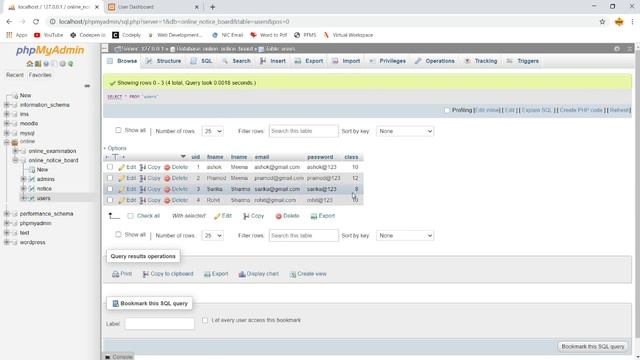Click the Explain SQL link

[x=537, y=110]
